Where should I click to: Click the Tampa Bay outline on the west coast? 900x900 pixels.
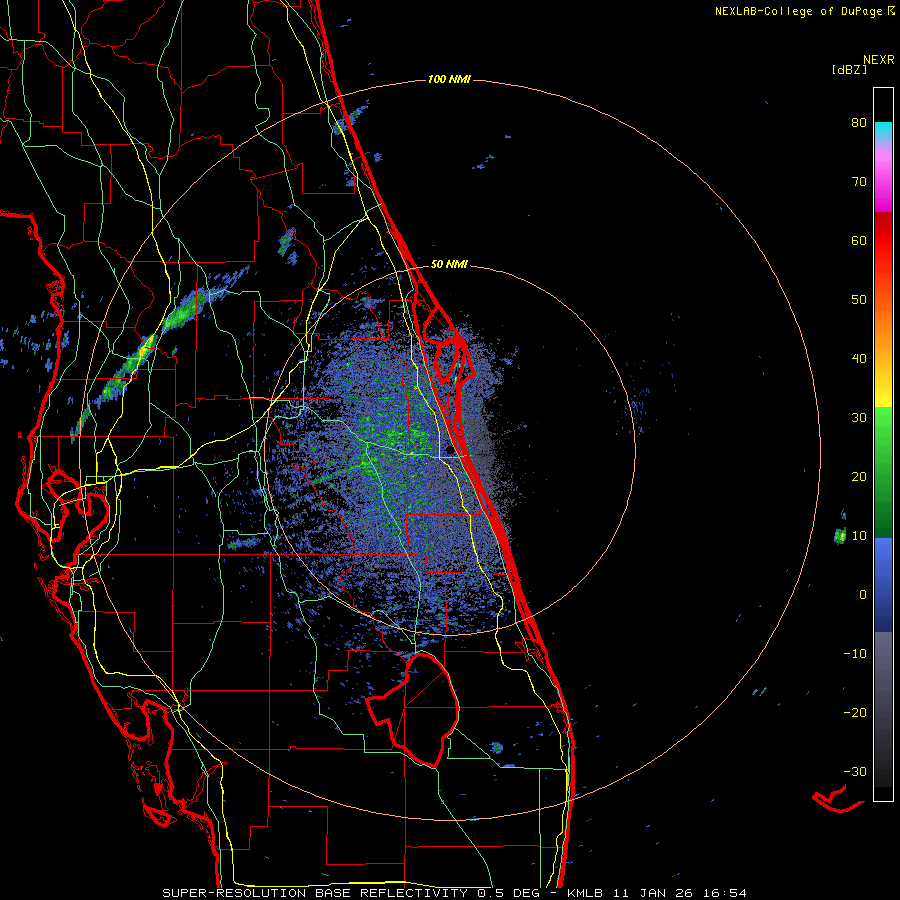pos(77,505)
